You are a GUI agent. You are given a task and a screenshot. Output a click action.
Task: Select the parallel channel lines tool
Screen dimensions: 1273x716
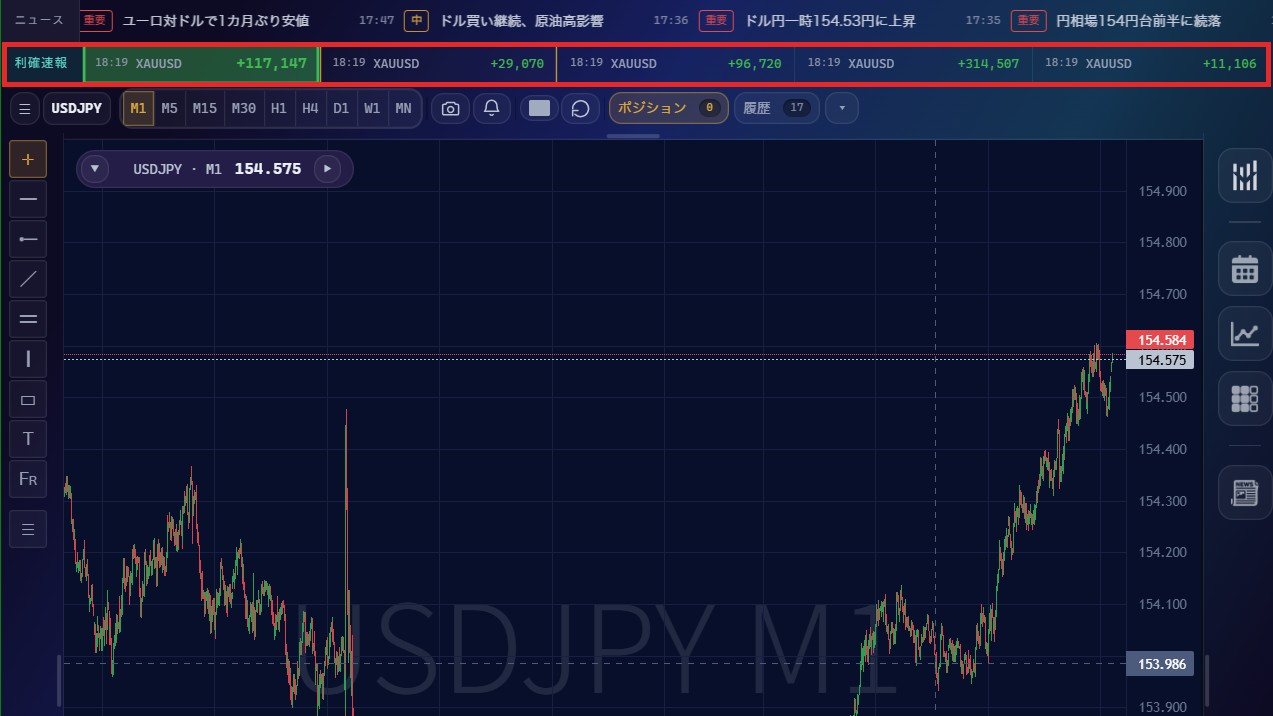click(x=28, y=319)
